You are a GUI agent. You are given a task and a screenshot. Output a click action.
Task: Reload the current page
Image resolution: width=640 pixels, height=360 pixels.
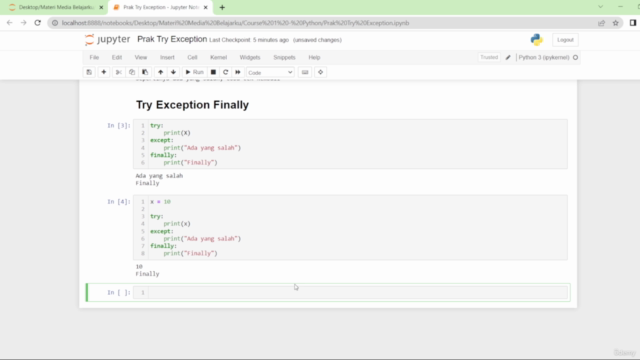pyautogui.click(x=38, y=23)
